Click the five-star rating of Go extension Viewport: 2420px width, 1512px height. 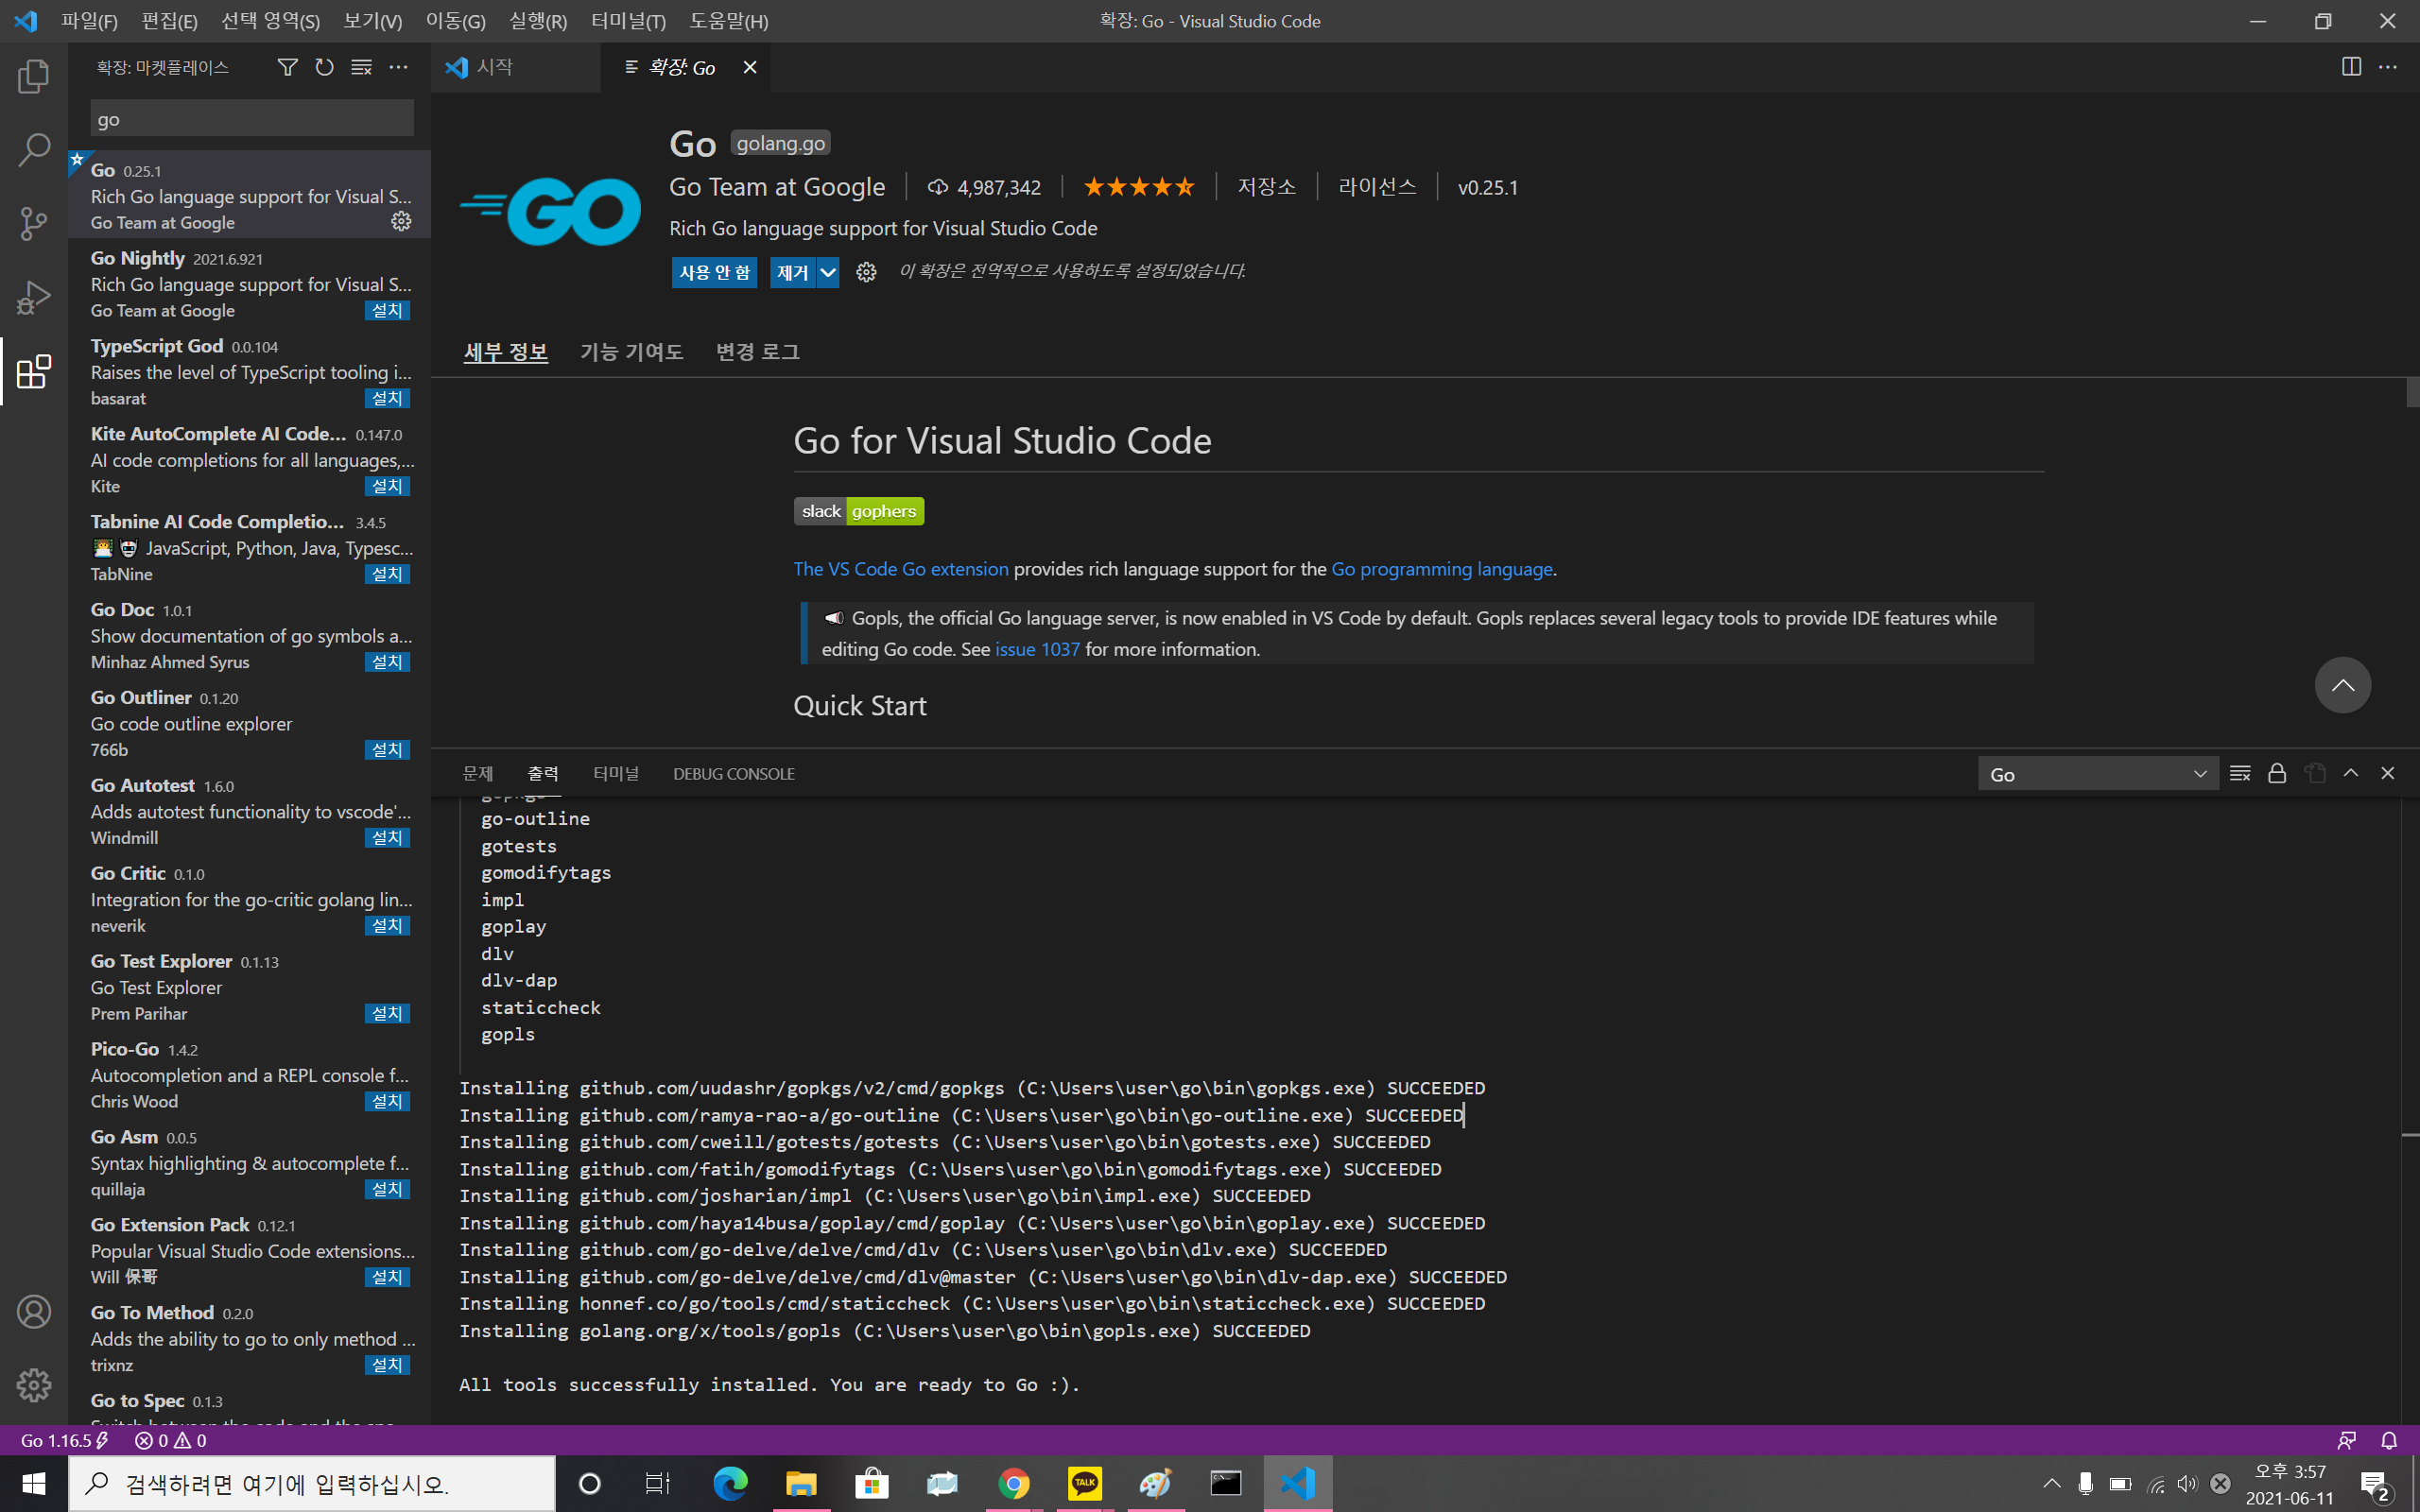[x=1138, y=187]
